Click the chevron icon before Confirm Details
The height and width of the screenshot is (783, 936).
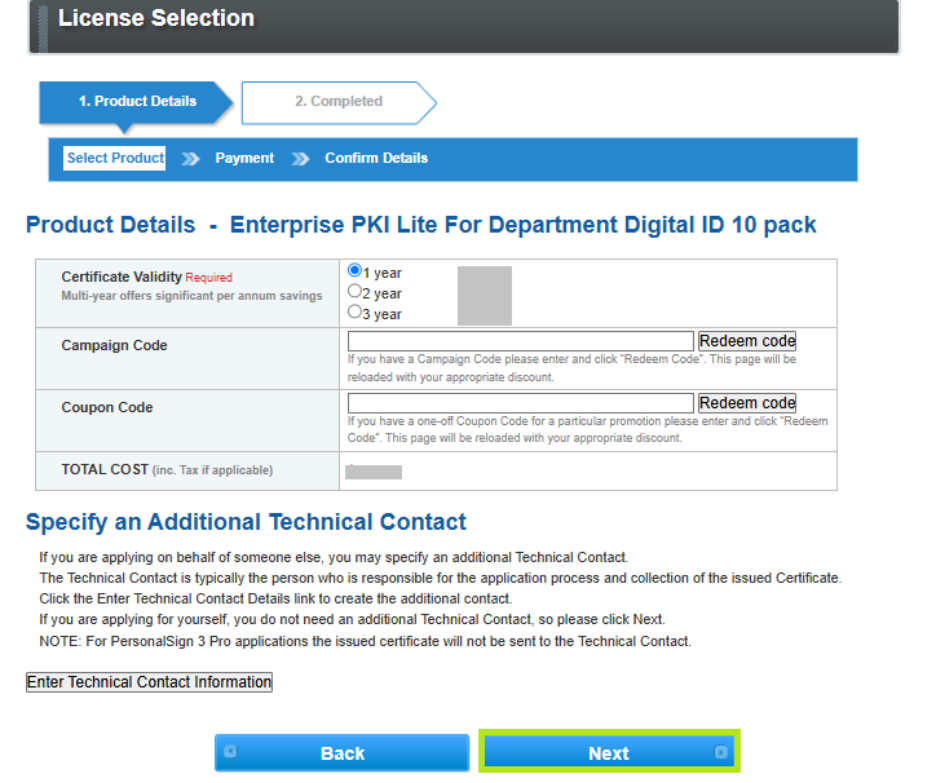click(x=300, y=159)
